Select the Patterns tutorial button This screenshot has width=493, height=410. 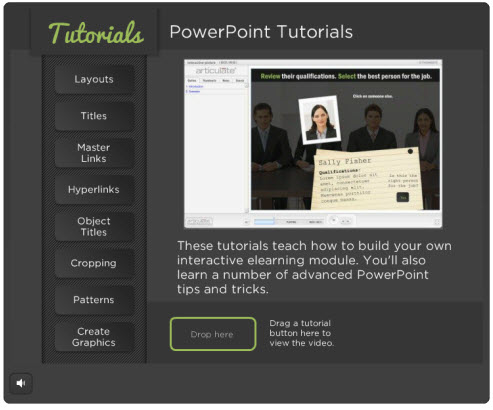pyautogui.click(x=94, y=300)
